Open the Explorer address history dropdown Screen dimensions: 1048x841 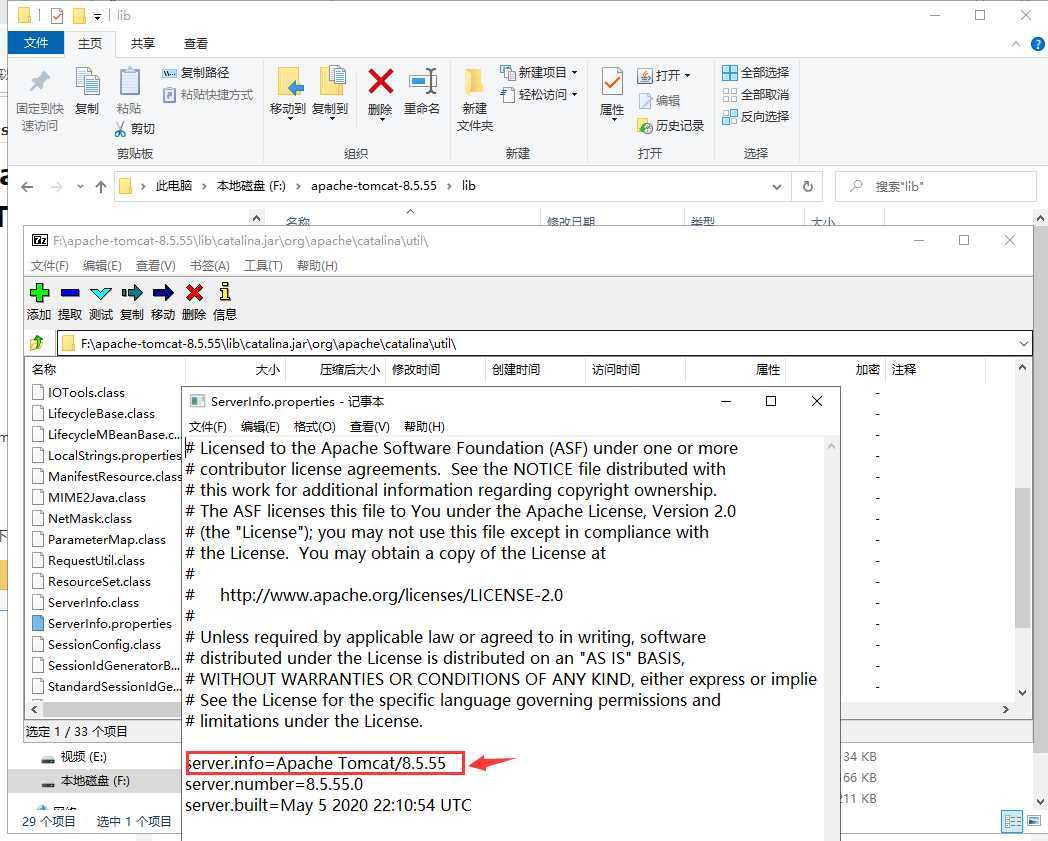777,187
